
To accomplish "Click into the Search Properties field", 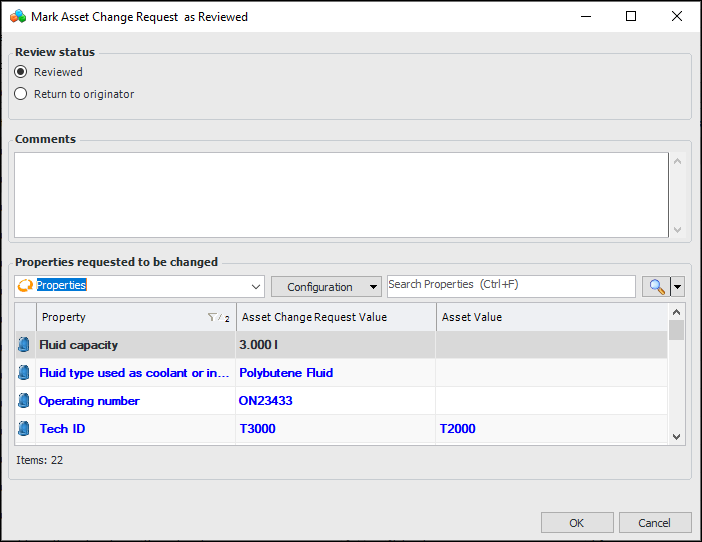I will (x=510, y=285).
